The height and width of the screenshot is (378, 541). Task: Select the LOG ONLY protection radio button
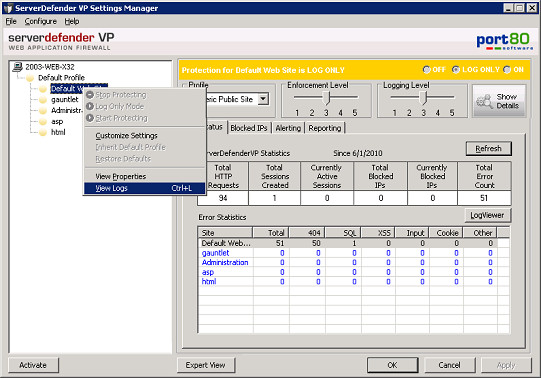tap(456, 70)
